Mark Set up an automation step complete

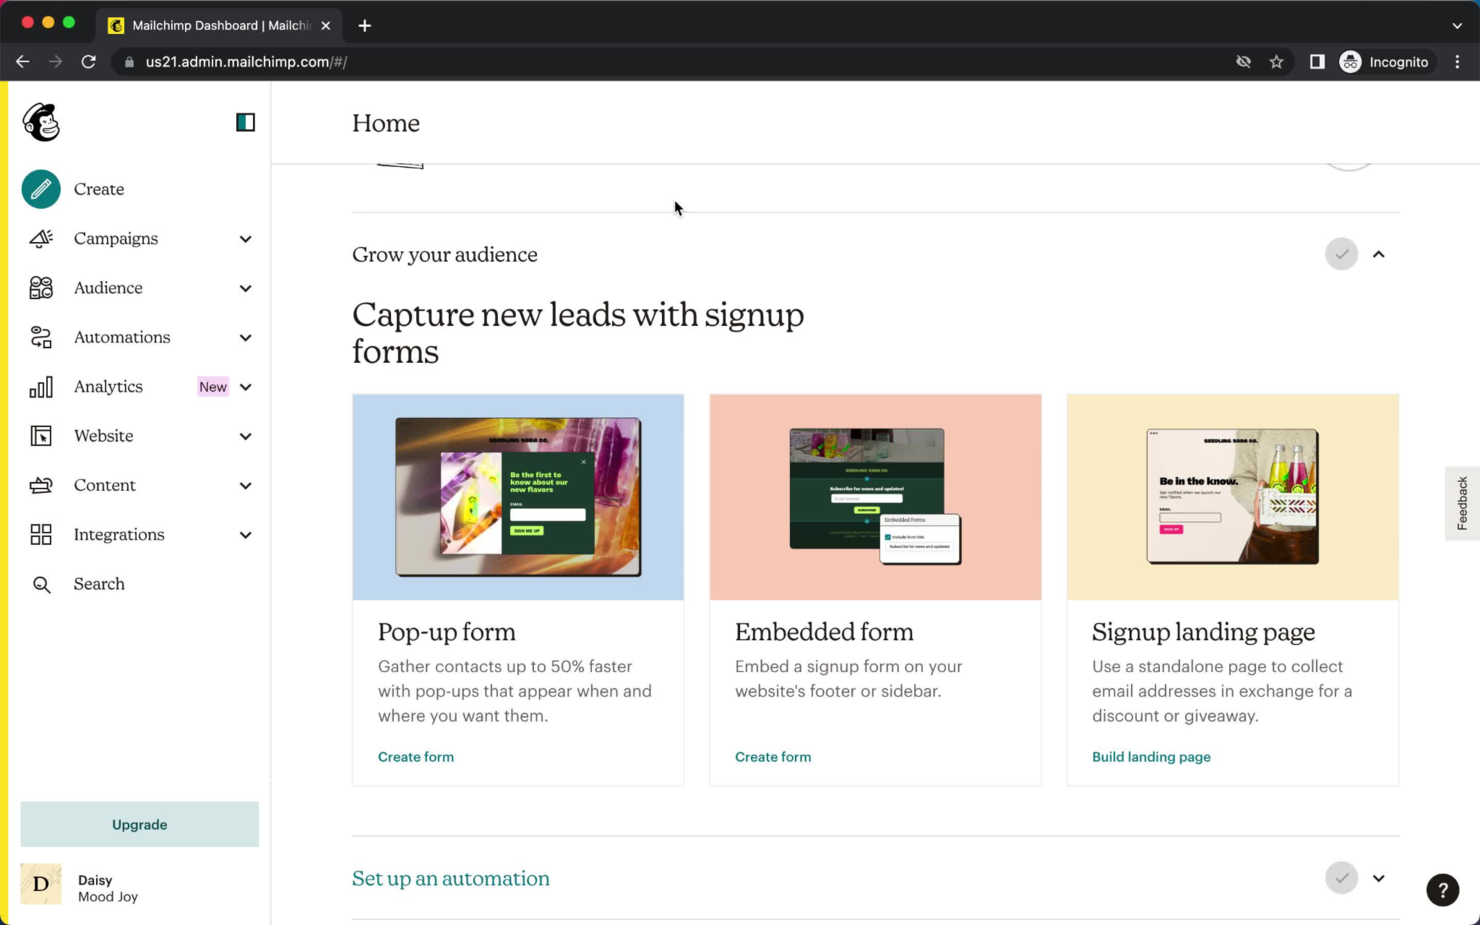[x=1341, y=878]
